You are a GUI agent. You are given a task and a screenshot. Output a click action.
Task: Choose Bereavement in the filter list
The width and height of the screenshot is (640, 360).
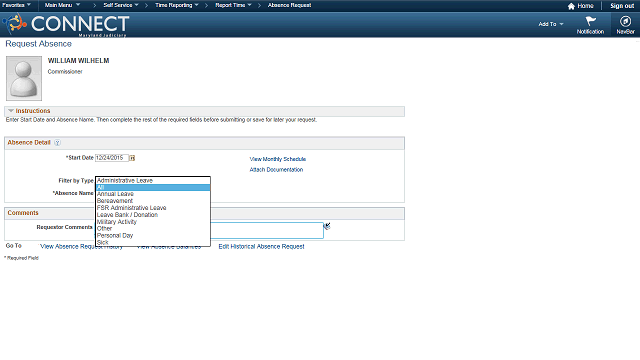tap(115, 201)
